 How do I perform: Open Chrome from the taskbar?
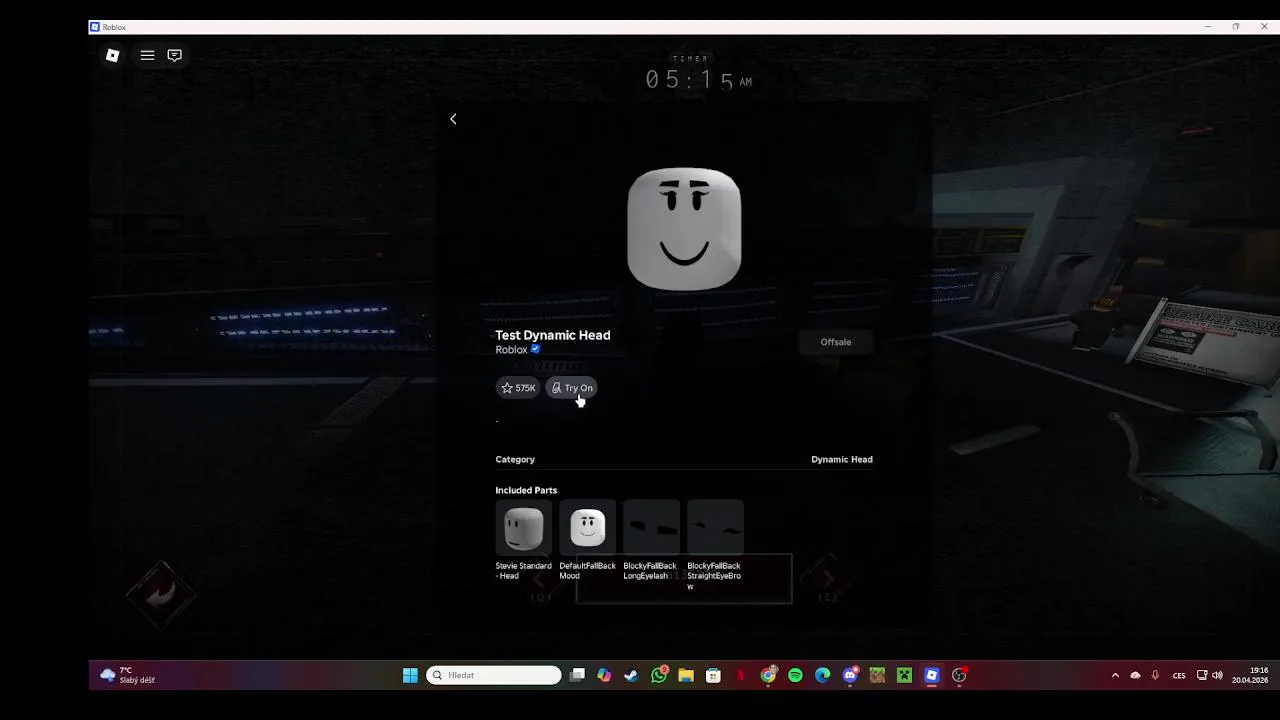click(x=768, y=675)
